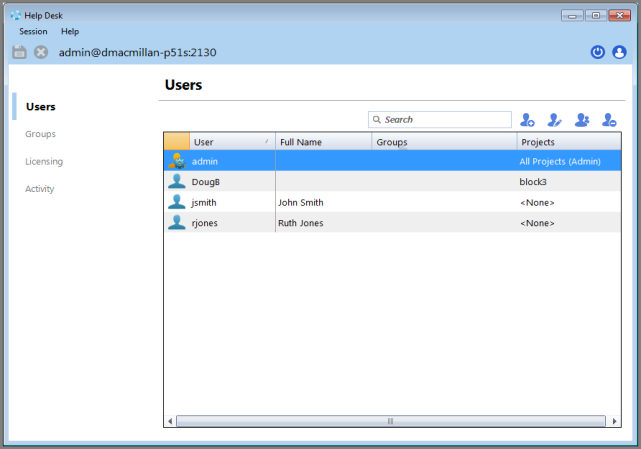Maximize the Help Desk window

pyautogui.click(x=596, y=16)
